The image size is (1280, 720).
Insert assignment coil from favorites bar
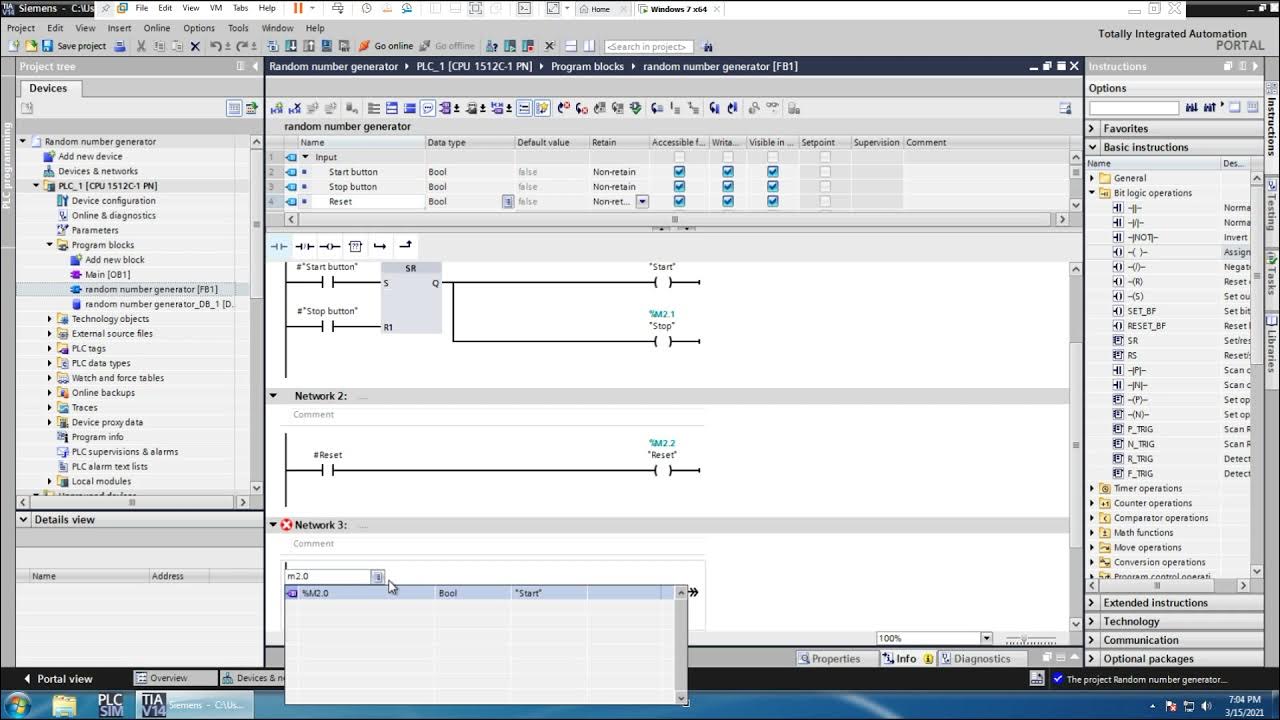(329, 246)
